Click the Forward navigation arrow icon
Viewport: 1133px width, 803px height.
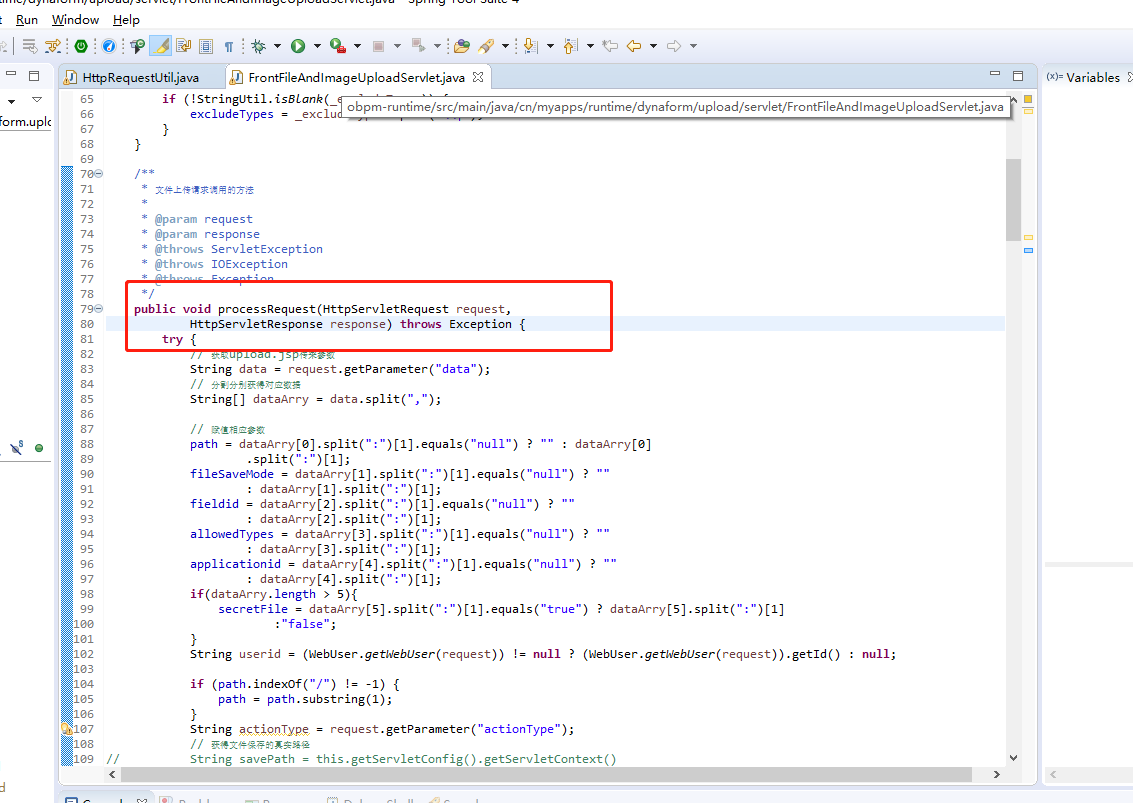[x=673, y=46]
